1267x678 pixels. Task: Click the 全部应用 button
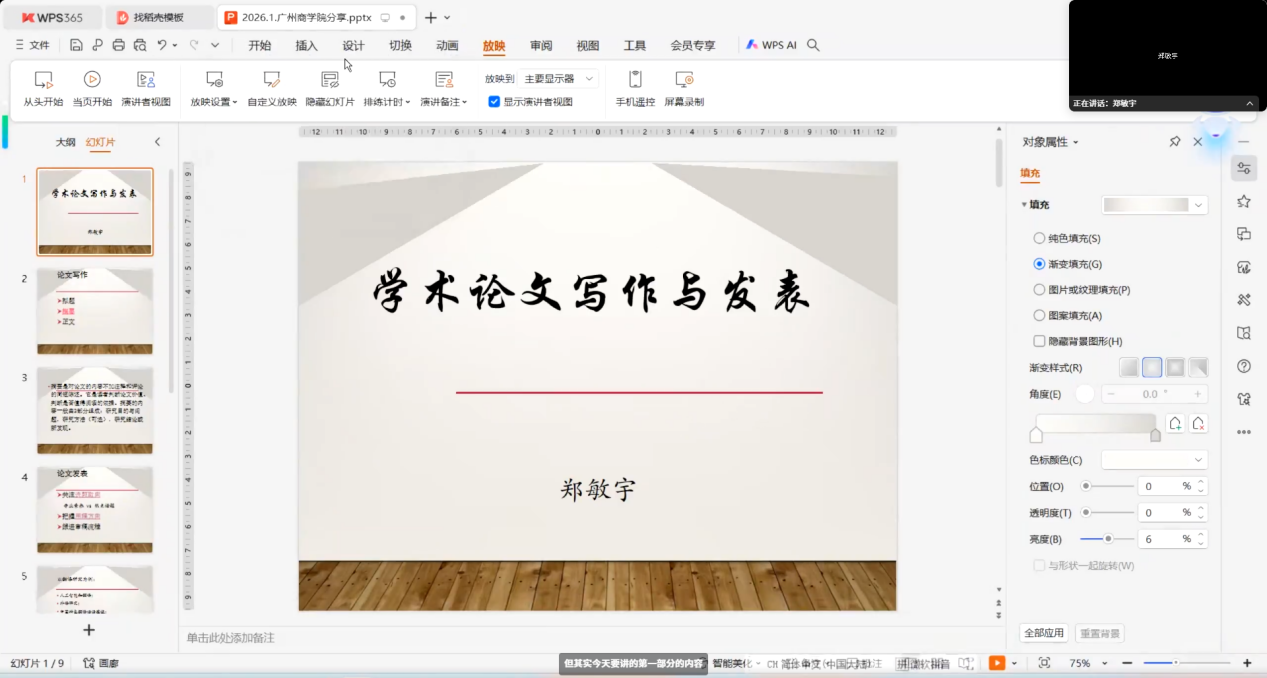[x=1043, y=633]
